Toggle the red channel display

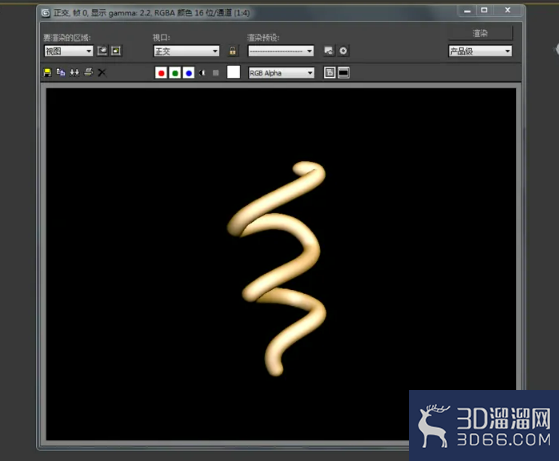[161, 73]
